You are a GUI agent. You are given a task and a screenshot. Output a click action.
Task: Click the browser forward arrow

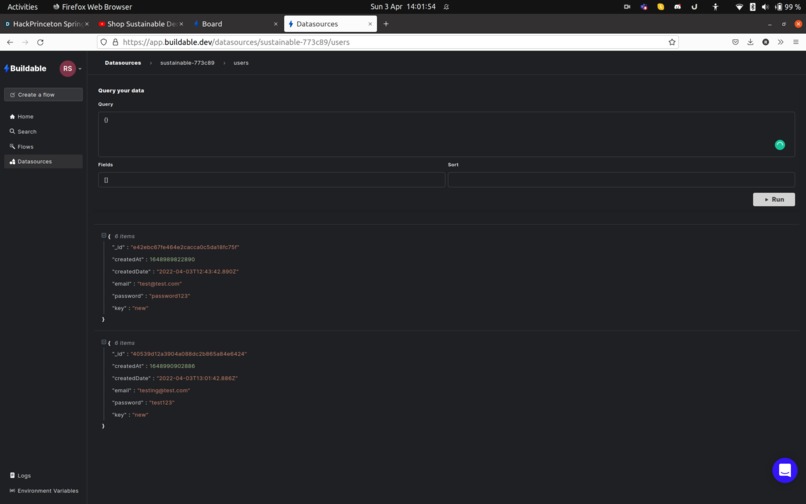click(25, 42)
